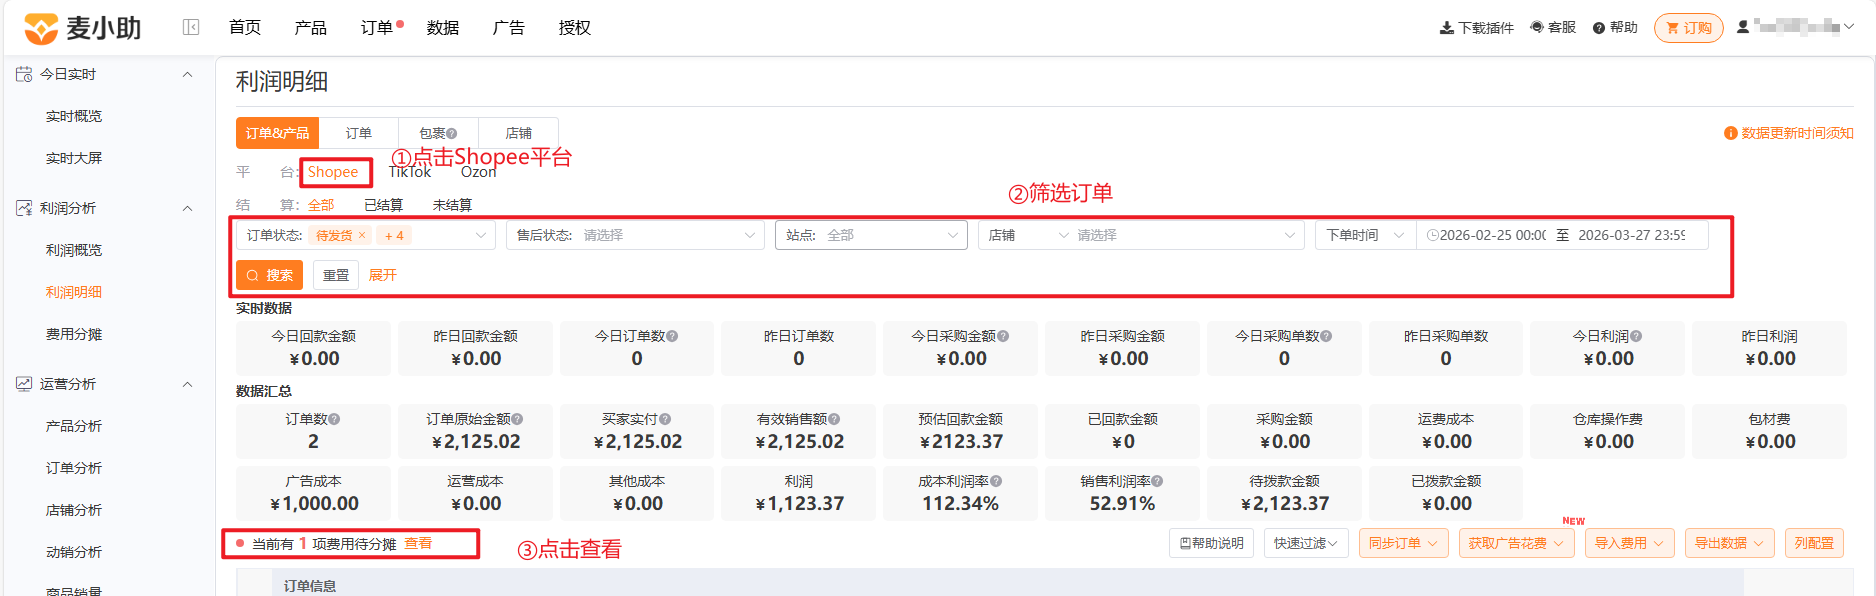Open the 首页 menu

[x=245, y=28]
